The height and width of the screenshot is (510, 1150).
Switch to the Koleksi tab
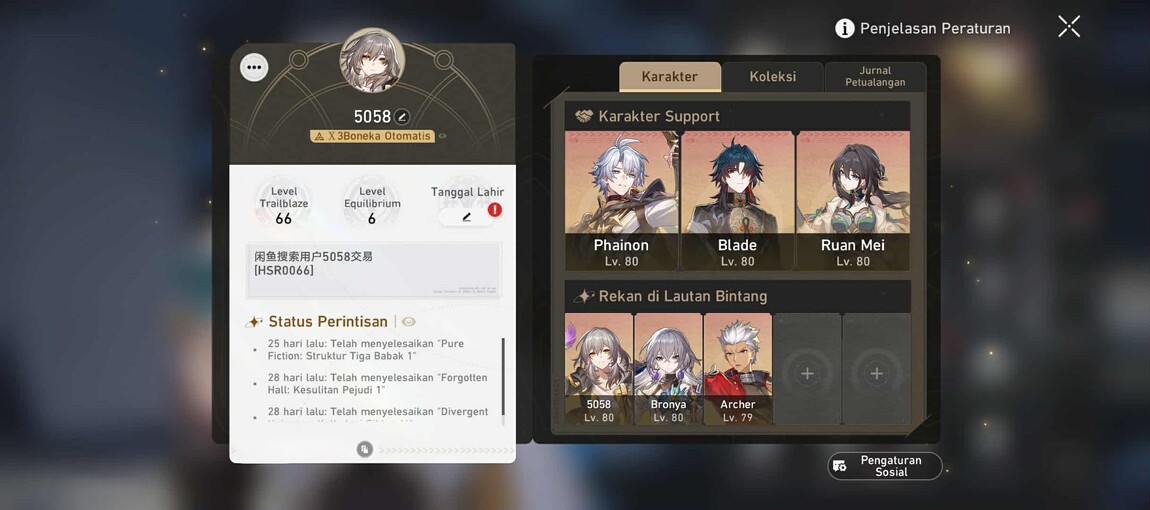pos(772,76)
